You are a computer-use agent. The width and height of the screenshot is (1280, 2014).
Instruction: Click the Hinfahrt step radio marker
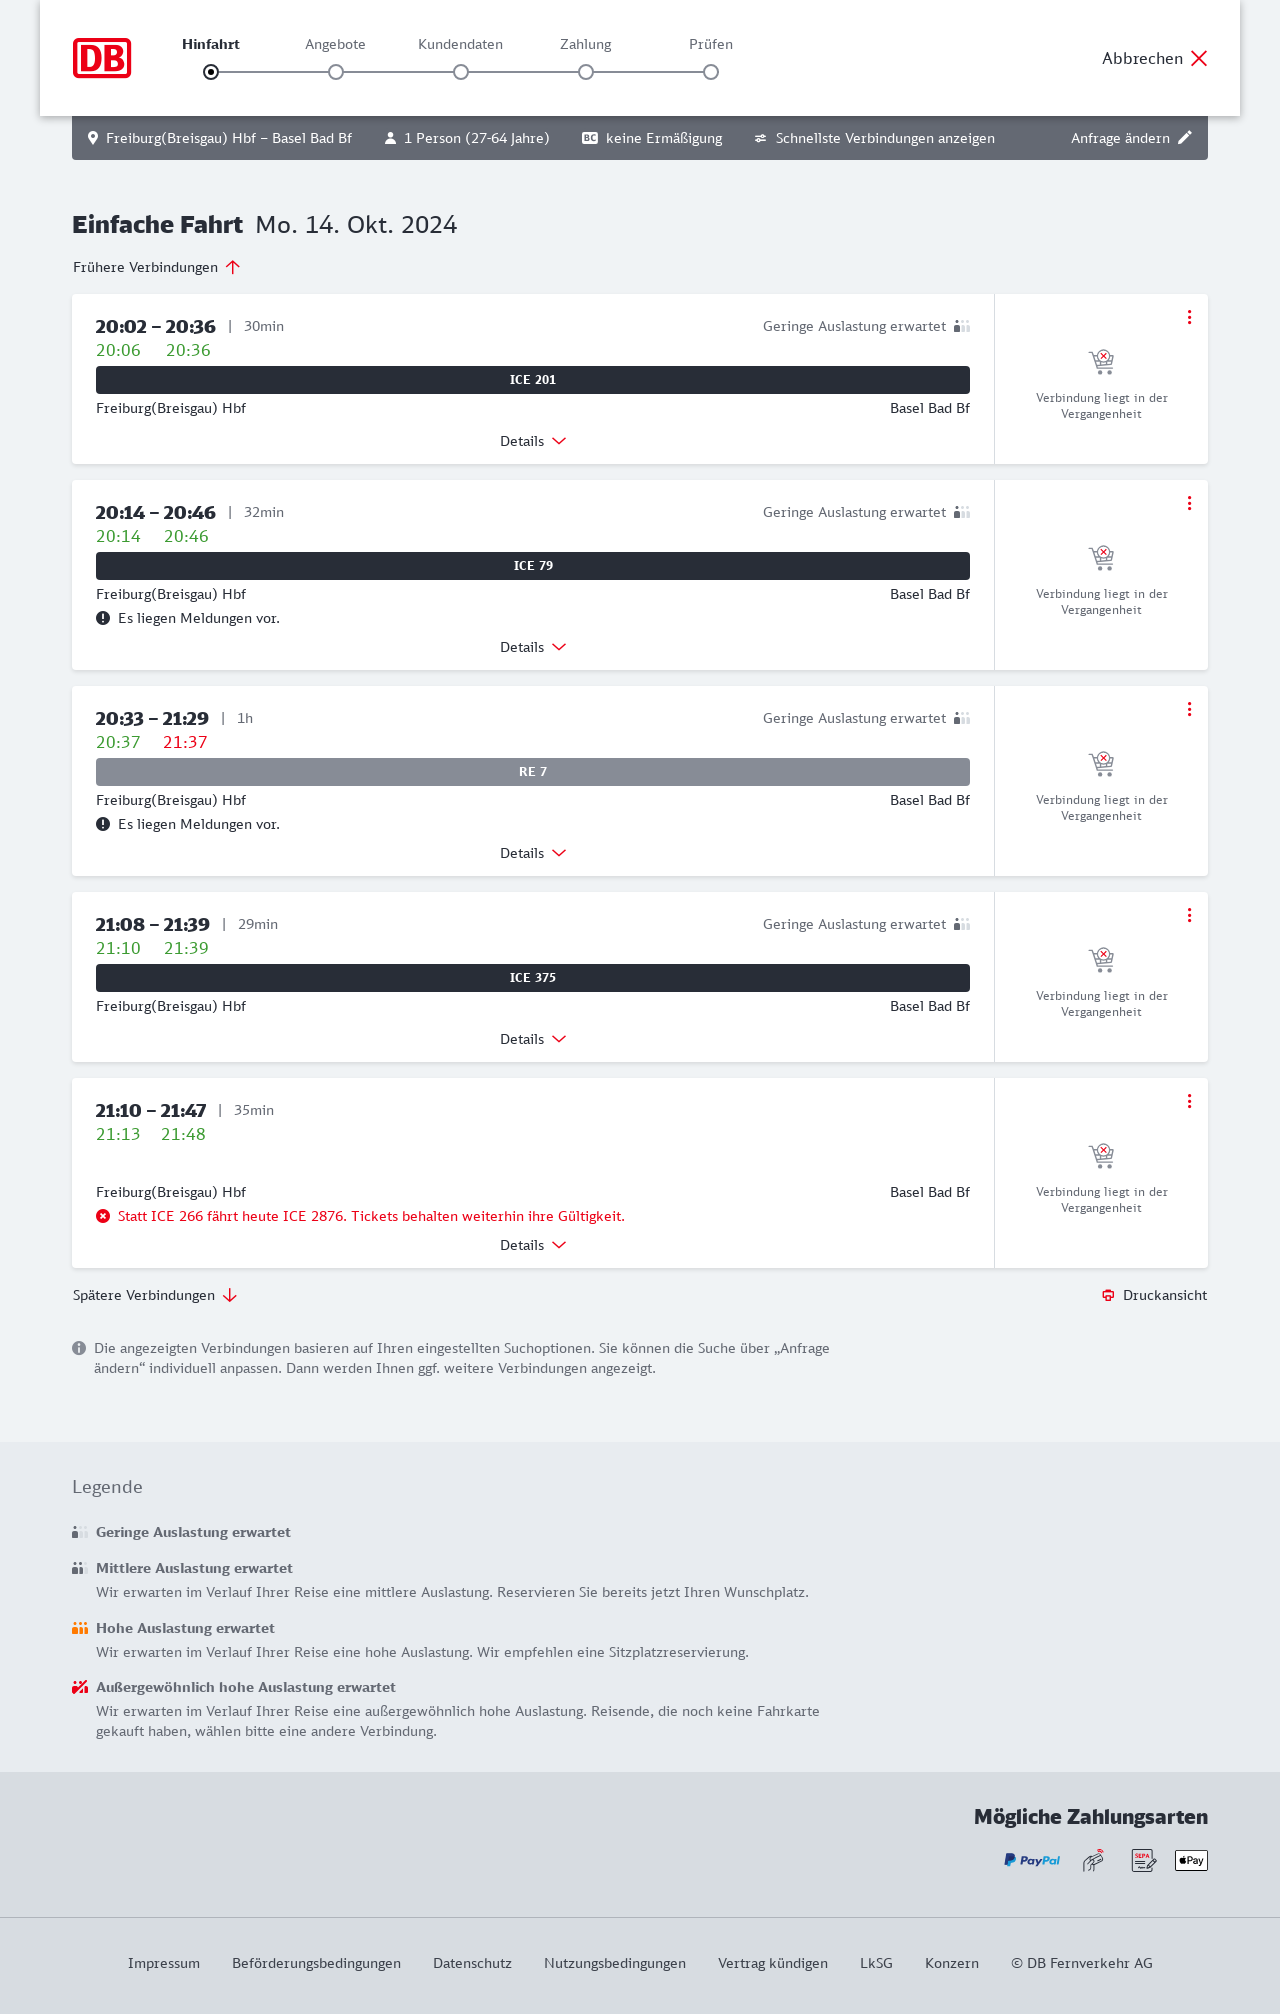(x=211, y=72)
